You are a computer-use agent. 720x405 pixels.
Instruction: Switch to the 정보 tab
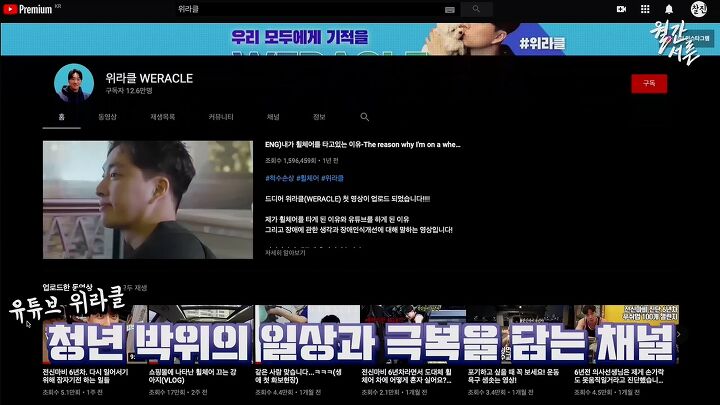click(x=319, y=117)
